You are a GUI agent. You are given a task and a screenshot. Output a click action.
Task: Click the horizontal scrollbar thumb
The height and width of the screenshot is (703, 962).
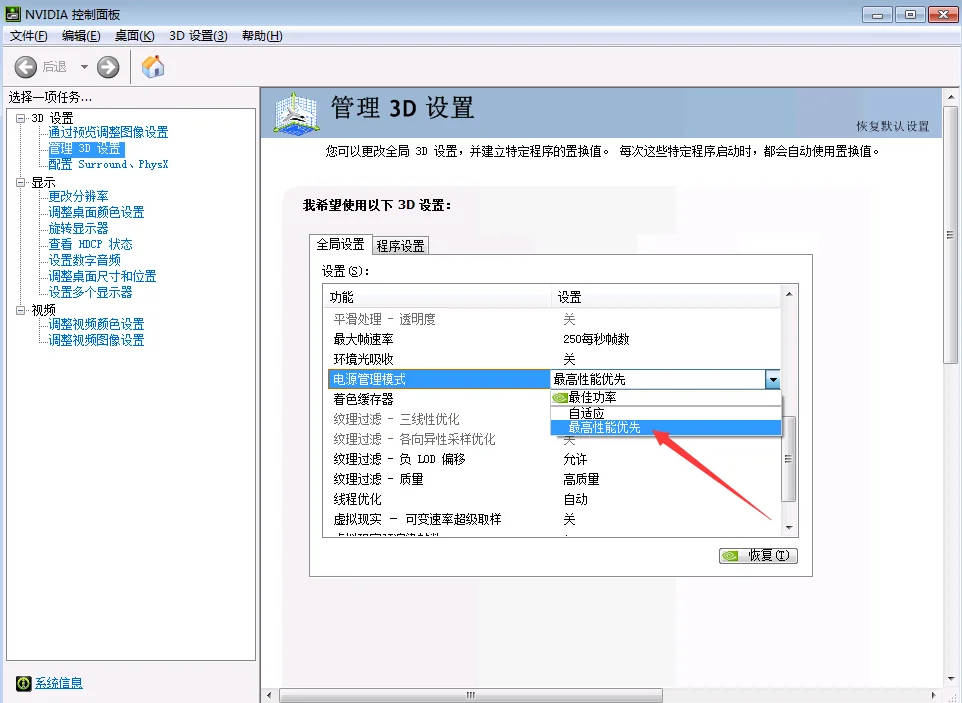[471, 696]
